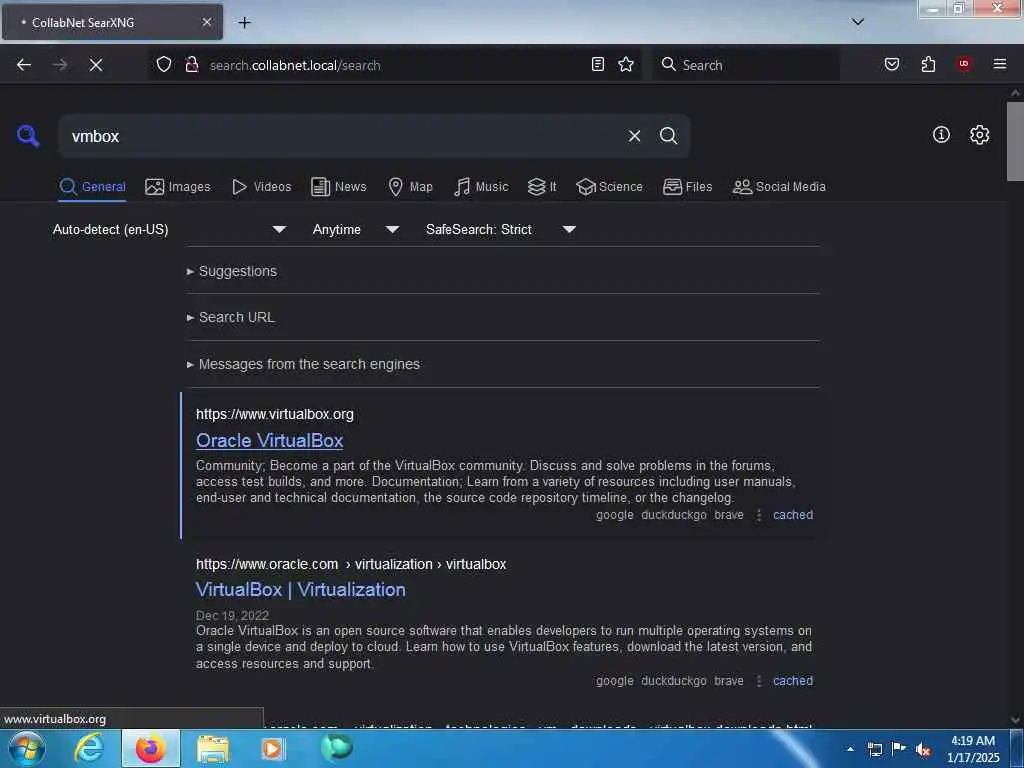Toggle reader view icon
The width and height of the screenshot is (1024, 768).
point(598,64)
